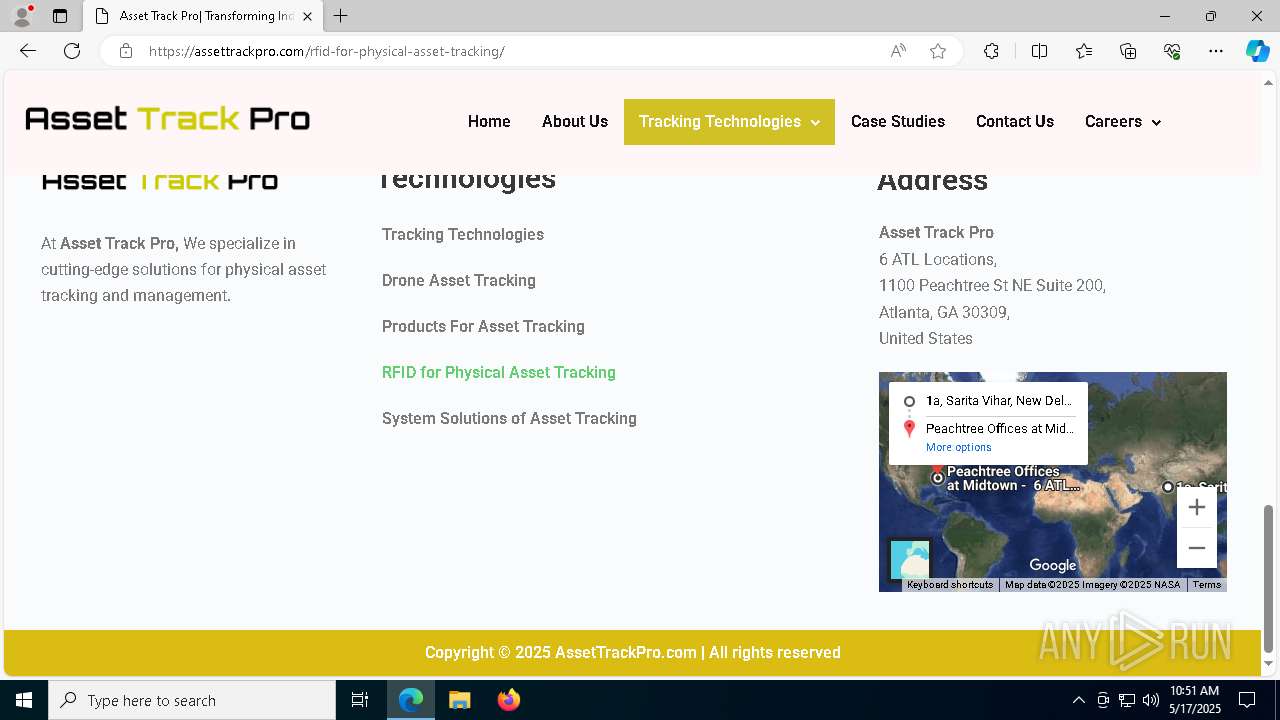Open Browser essentials icon
This screenshot has width=1280, height=720.
(x=1172, y=51)
